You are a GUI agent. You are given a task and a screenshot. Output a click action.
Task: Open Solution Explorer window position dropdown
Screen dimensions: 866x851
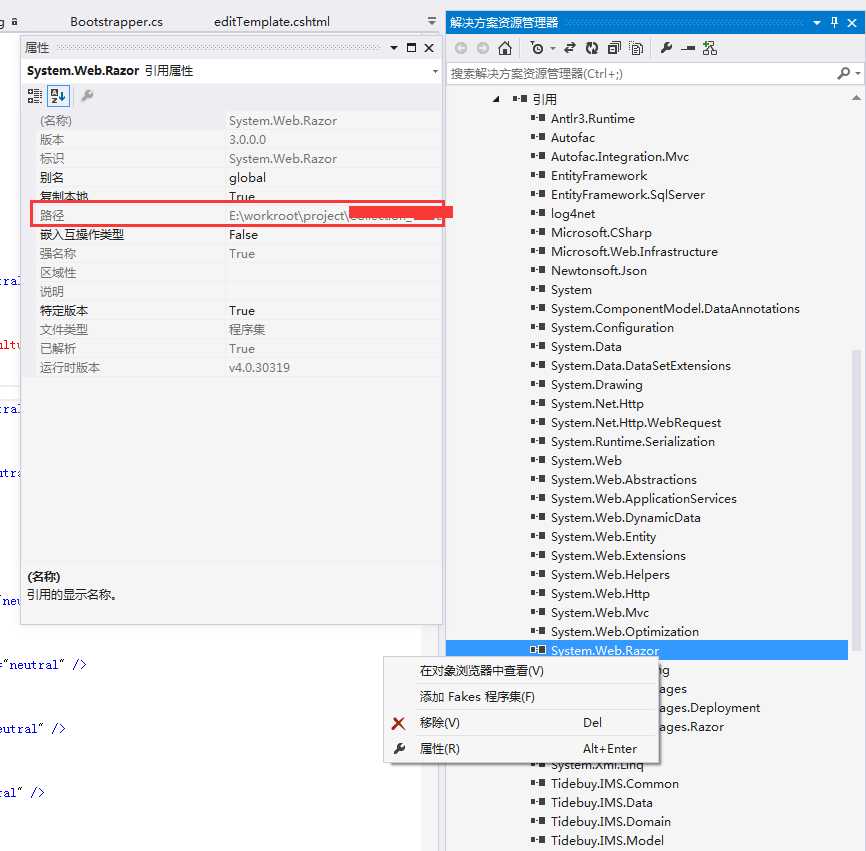[817, 23]
